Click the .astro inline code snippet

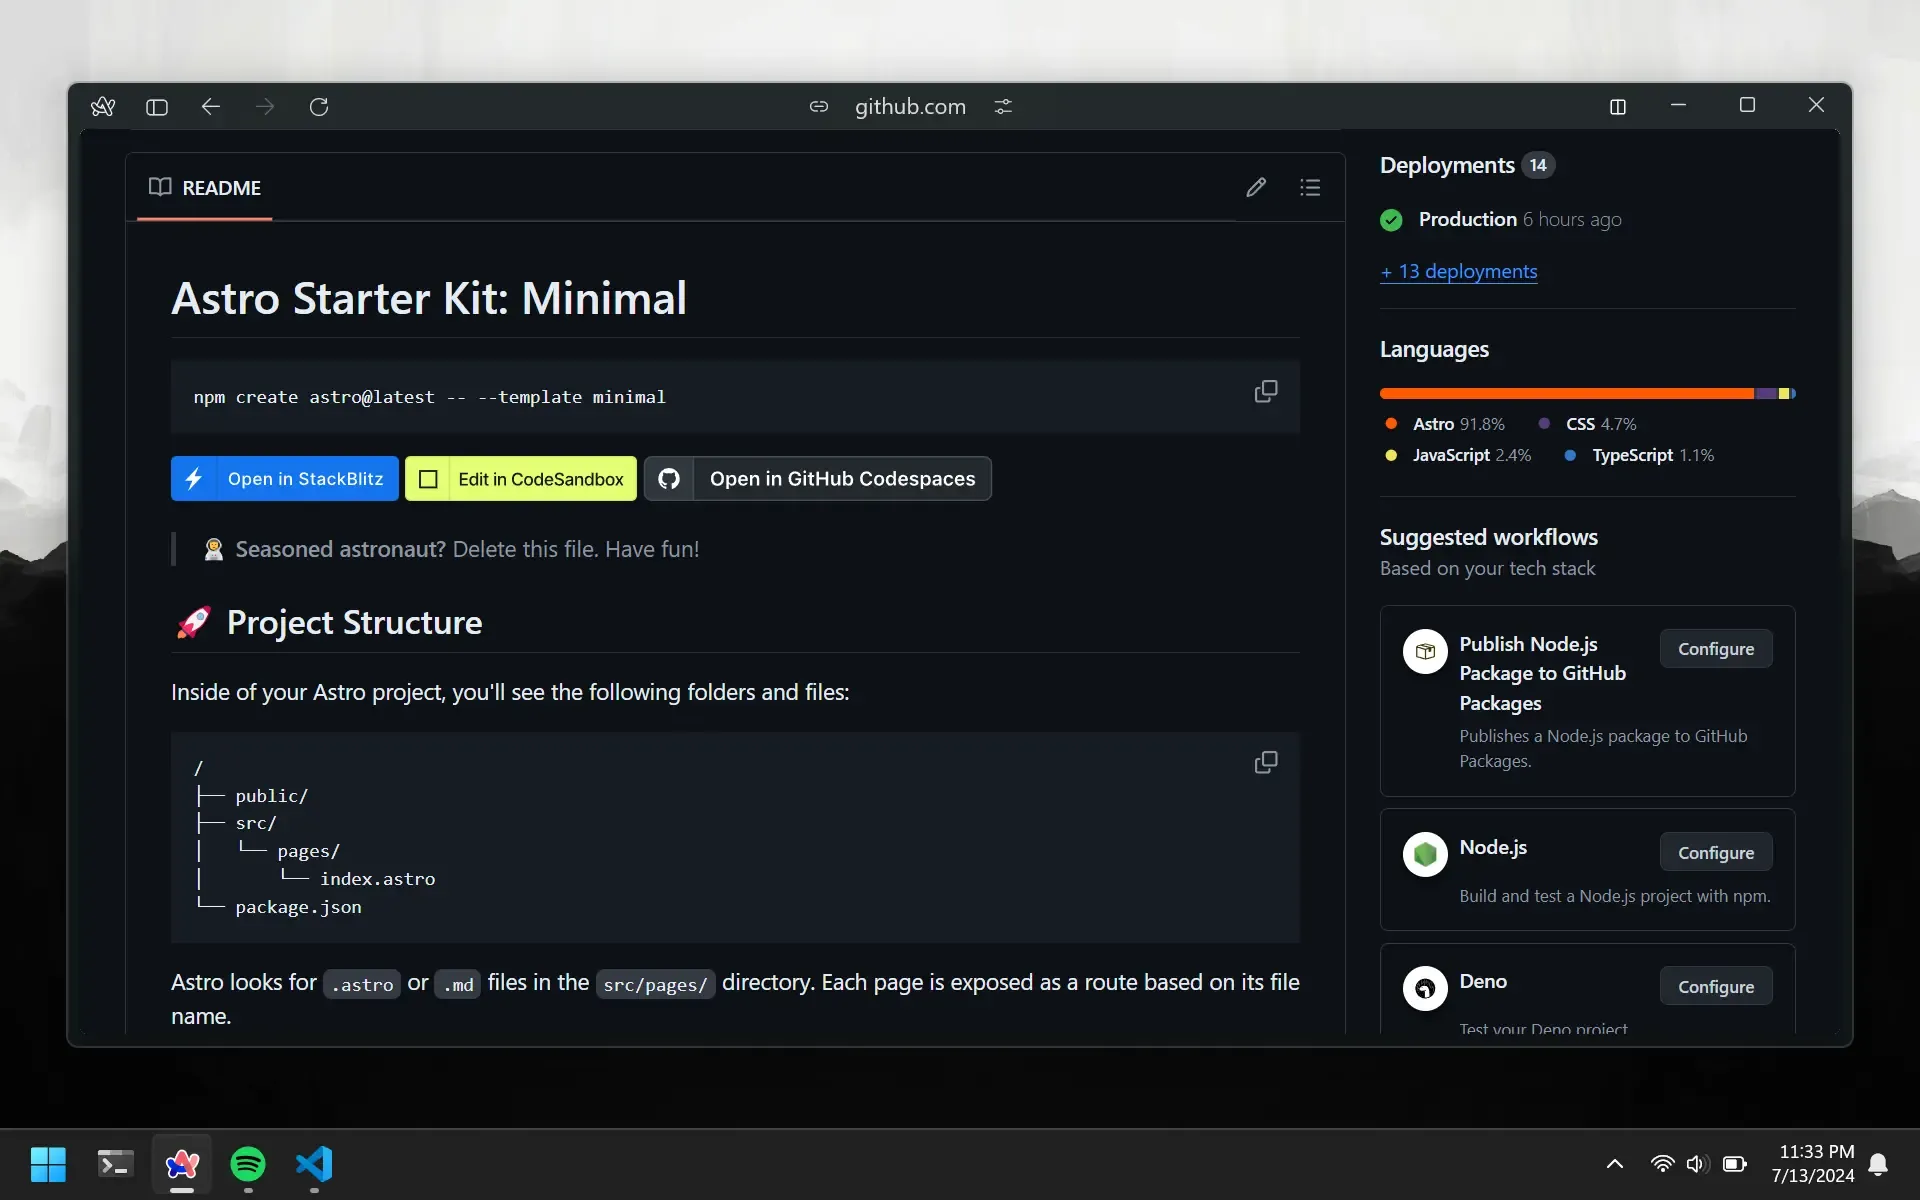(362, 984)
